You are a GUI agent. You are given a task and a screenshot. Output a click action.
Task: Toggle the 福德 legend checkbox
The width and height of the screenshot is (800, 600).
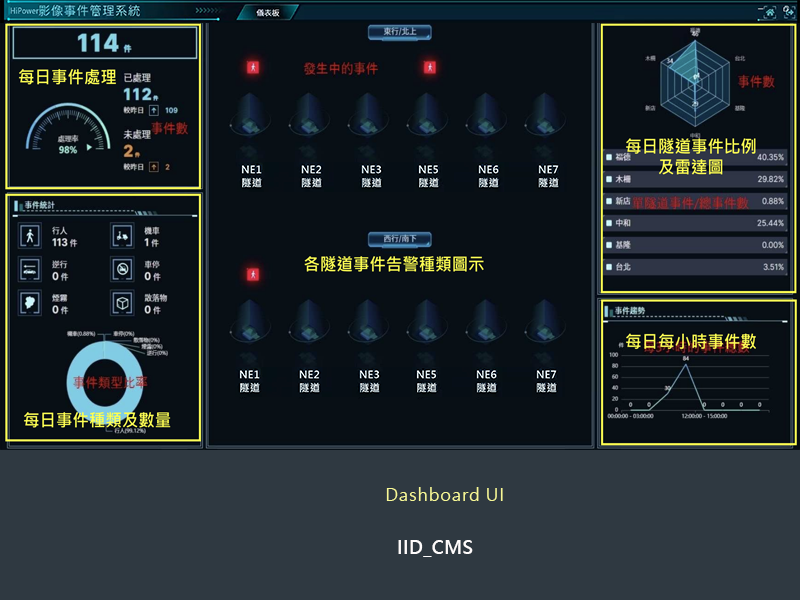click(x=609, y=157)
